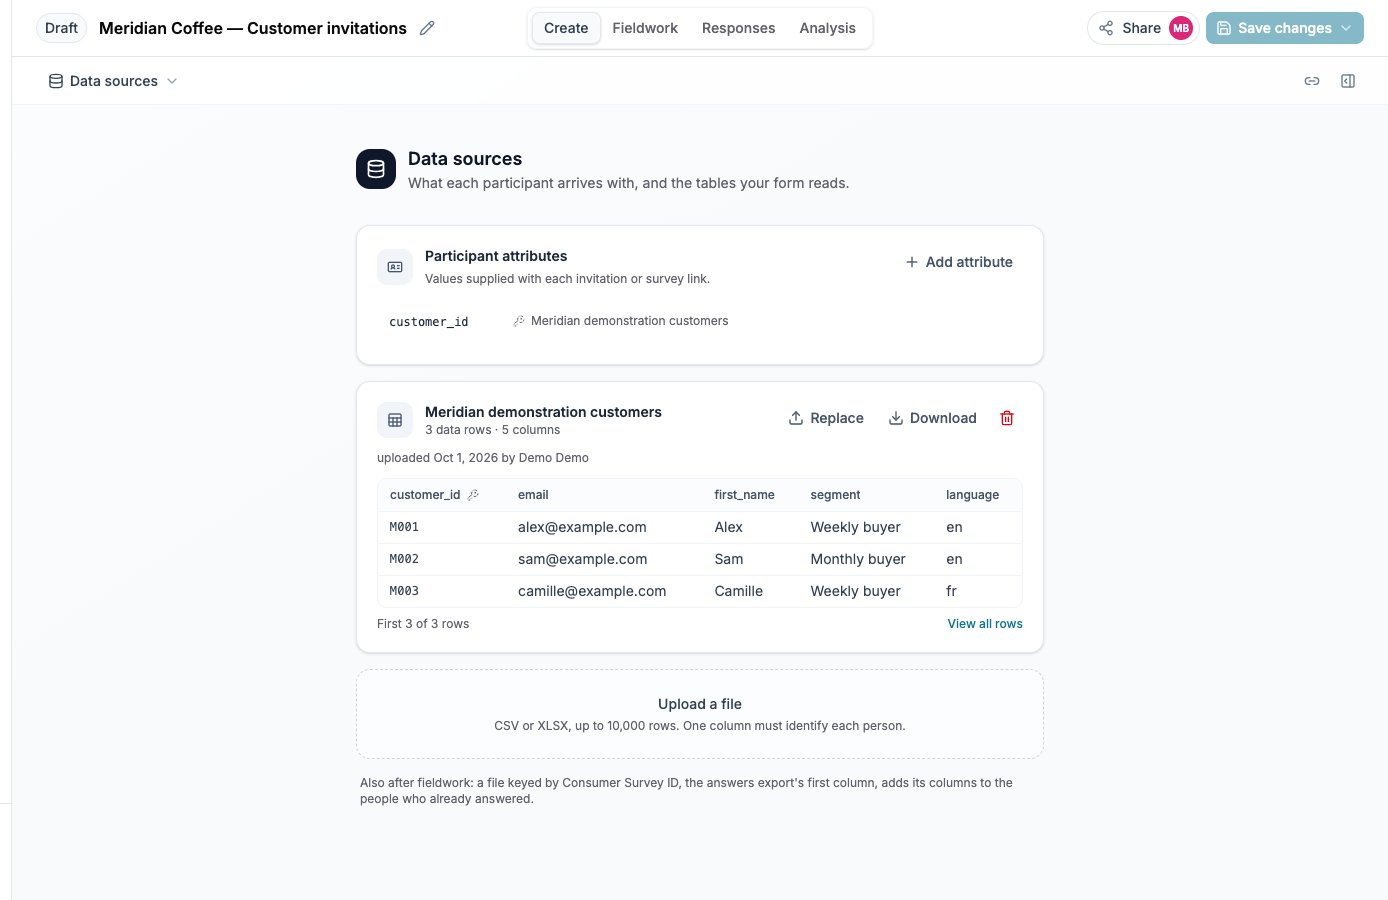Click the email column header
Image resolution: width=1388 pixels, height=900 pixels.
tap(533, 495)
